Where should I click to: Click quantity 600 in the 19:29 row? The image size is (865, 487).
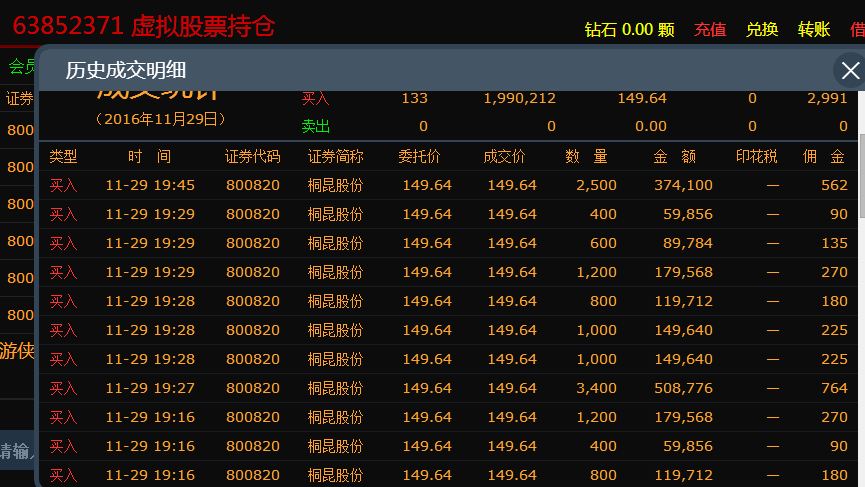[603, 243]
